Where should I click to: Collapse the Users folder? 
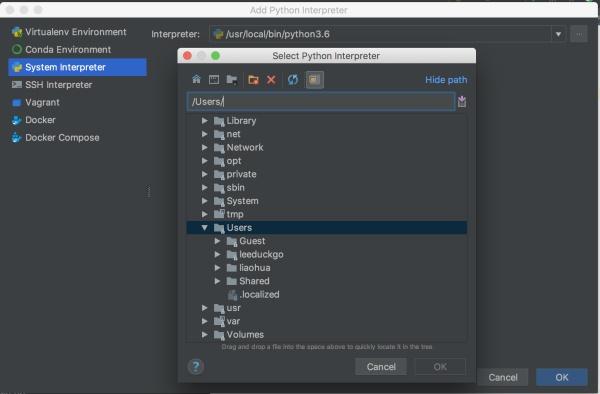tap(205, 228)
